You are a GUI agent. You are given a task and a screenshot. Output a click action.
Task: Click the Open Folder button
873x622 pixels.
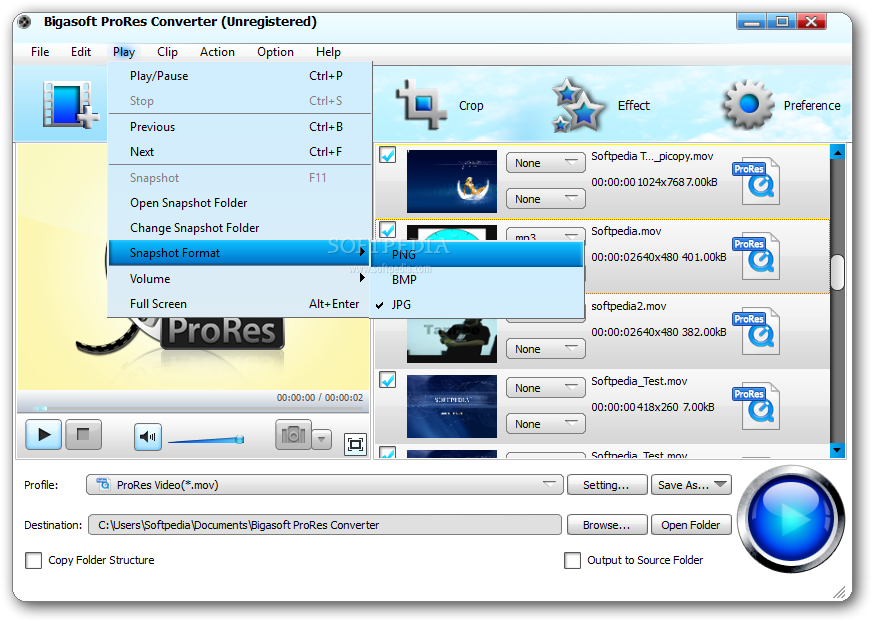click(x=691, y=525)
